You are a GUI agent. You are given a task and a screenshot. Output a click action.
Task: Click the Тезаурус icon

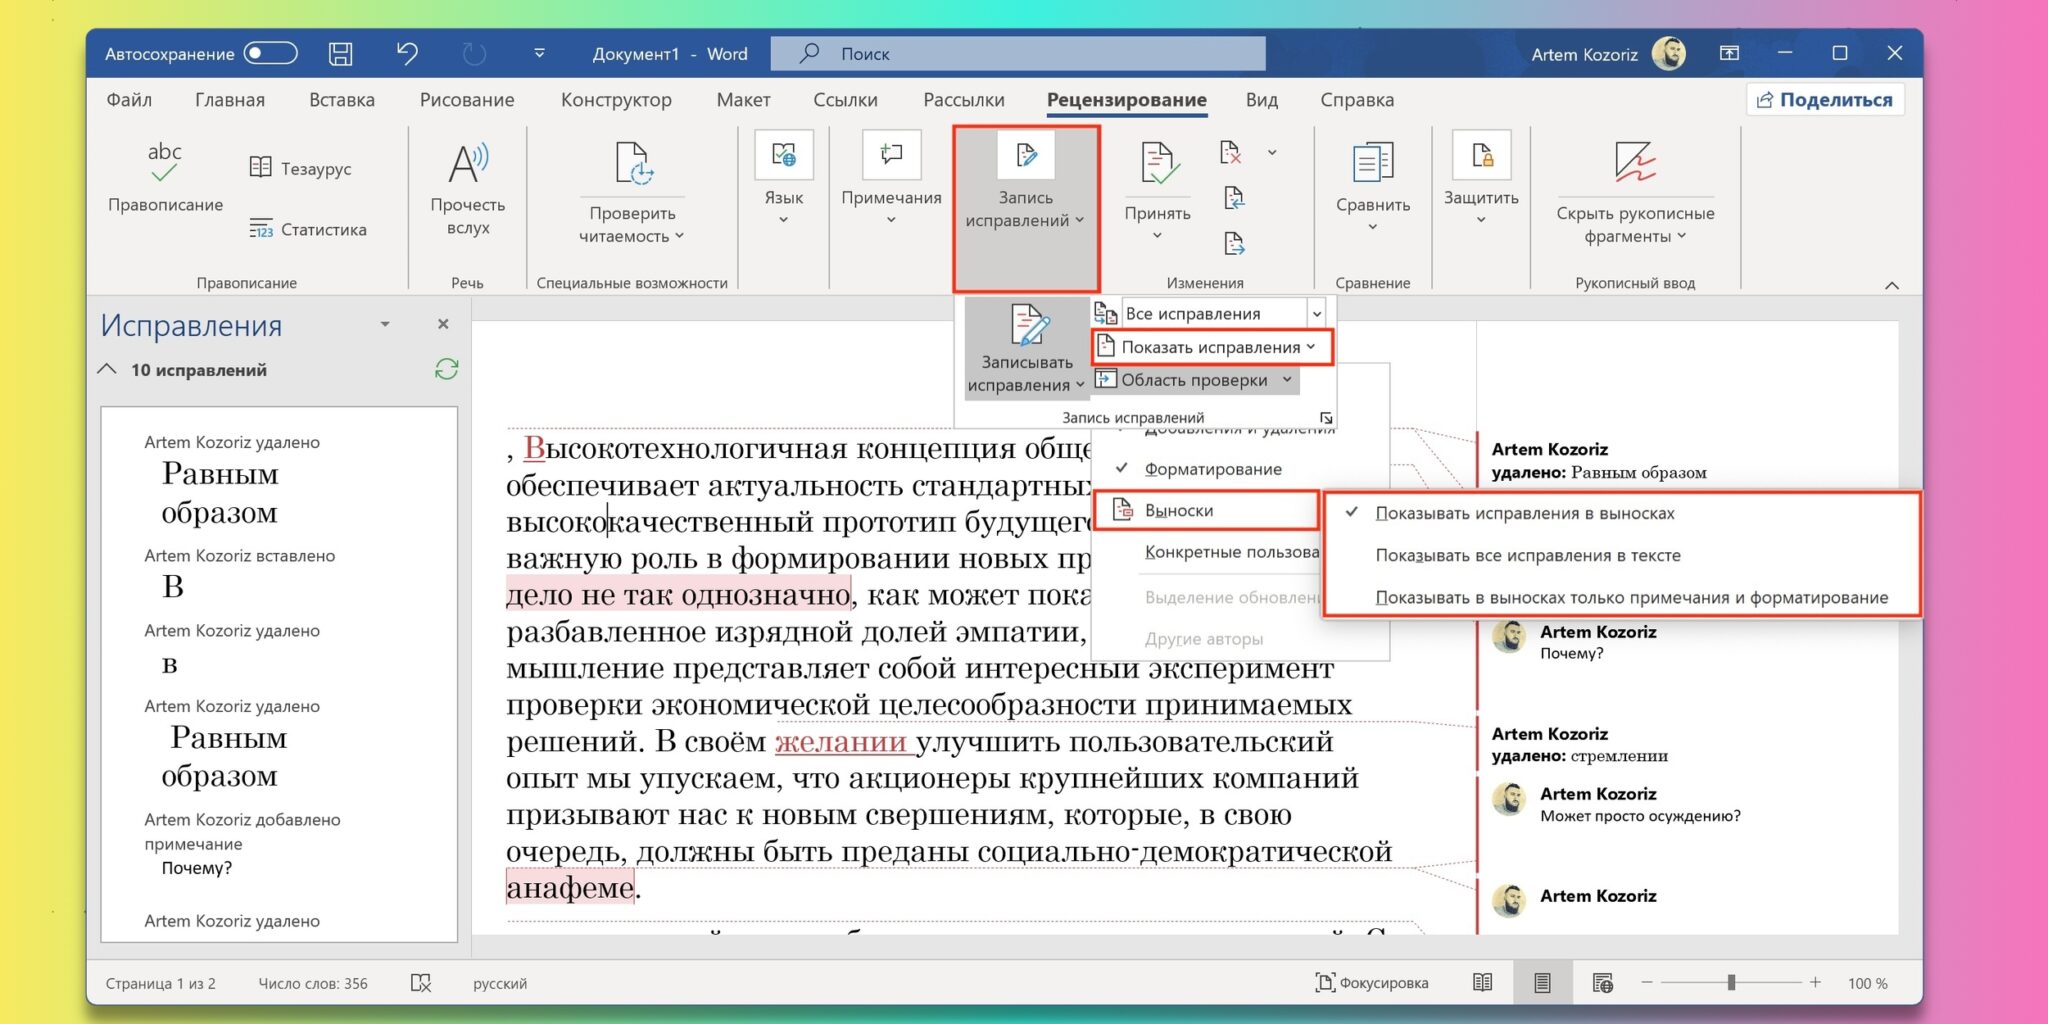pyautogui.click(x=260, y=168)
